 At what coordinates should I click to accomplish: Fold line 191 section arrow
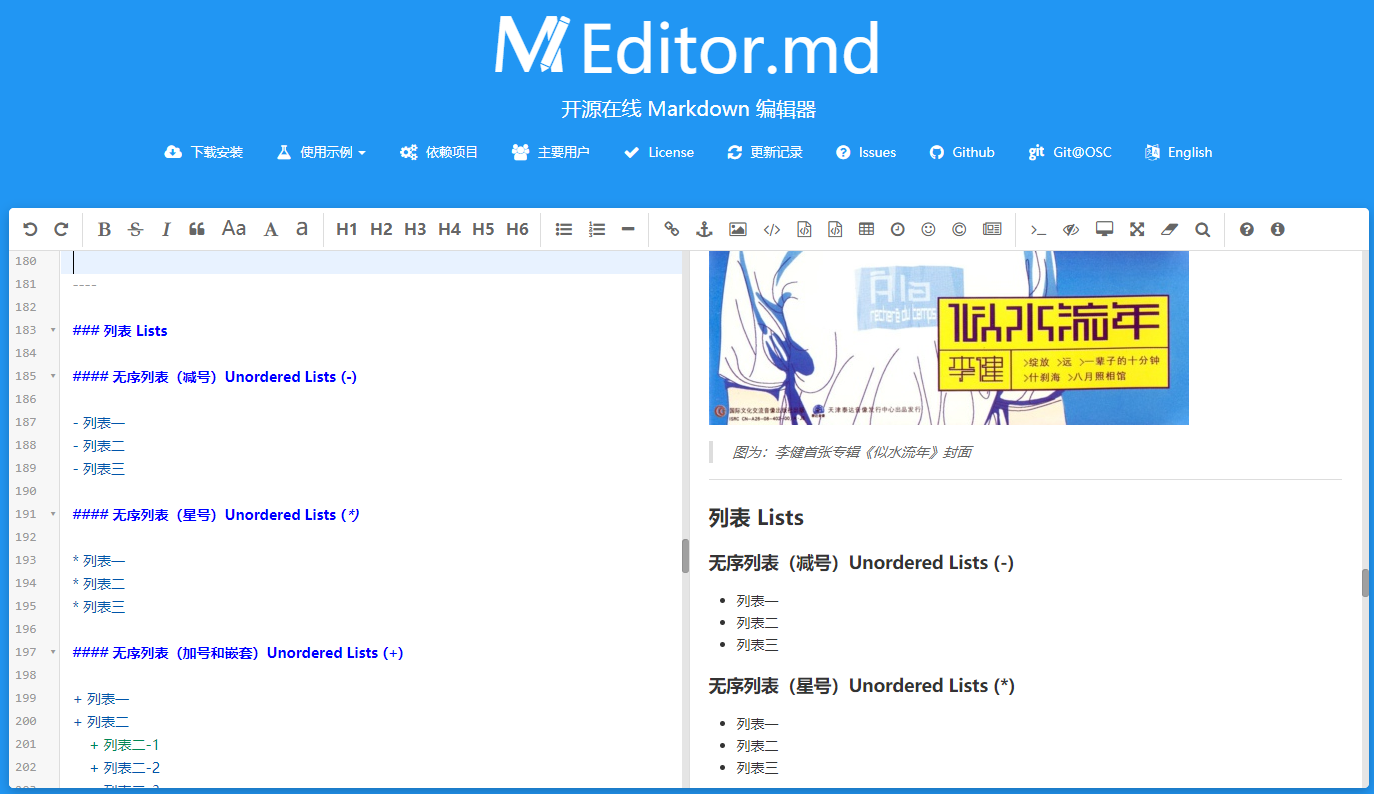click(52, 514)
